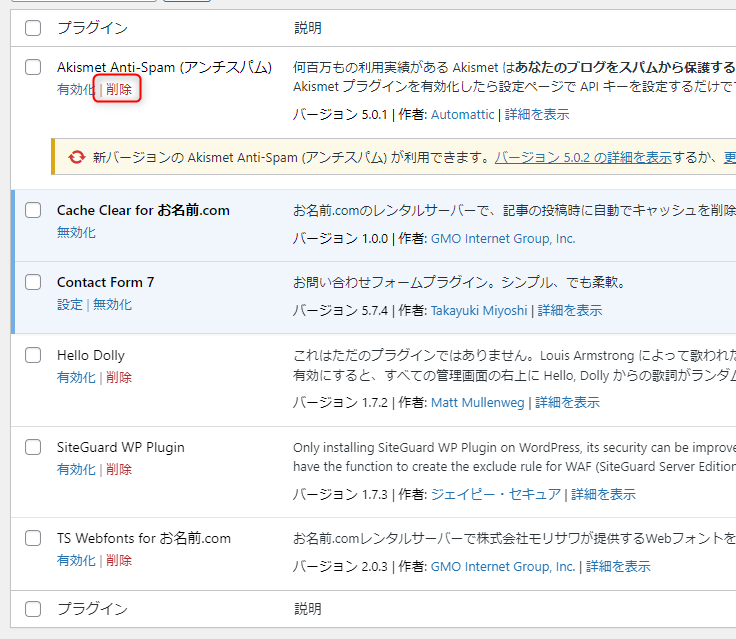Delete TS Webfonts for お名前.com via 削除
The image size is (736, 639).
point(119,561)
